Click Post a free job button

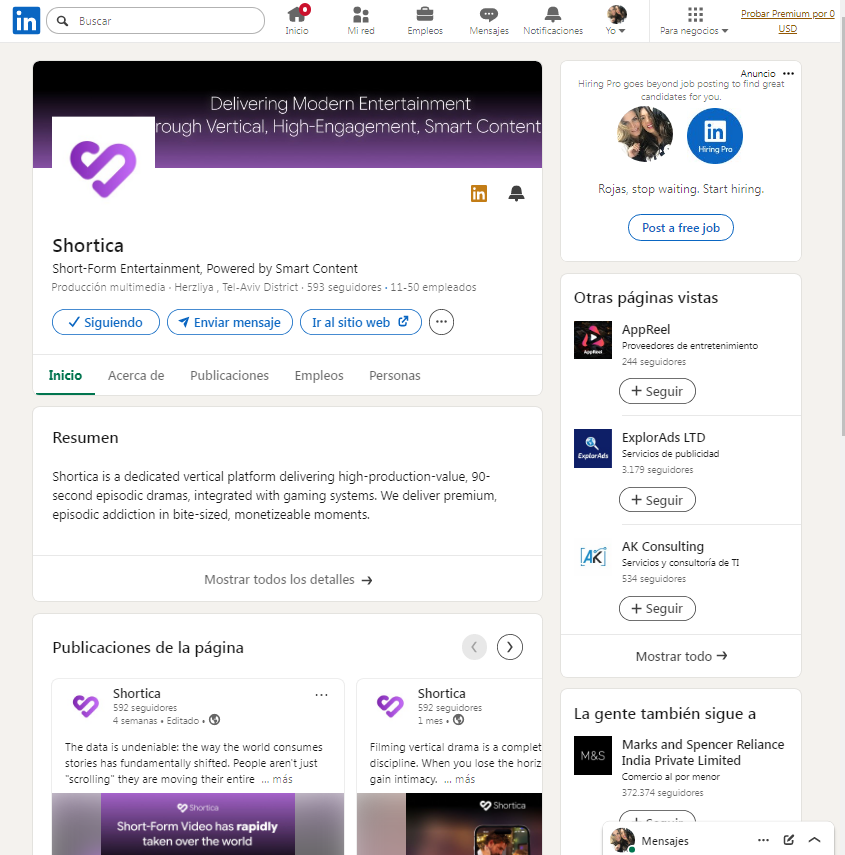(680, 227)
